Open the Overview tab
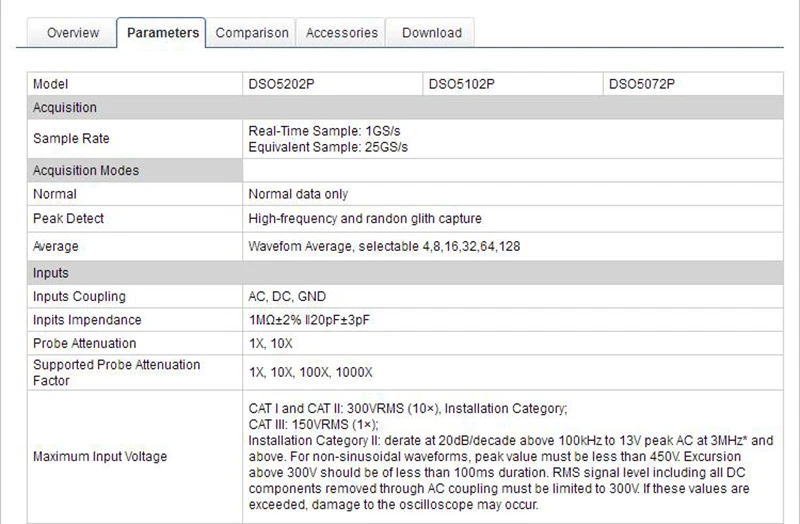Screen dimensions: 800x524 [x=72, y=33]
